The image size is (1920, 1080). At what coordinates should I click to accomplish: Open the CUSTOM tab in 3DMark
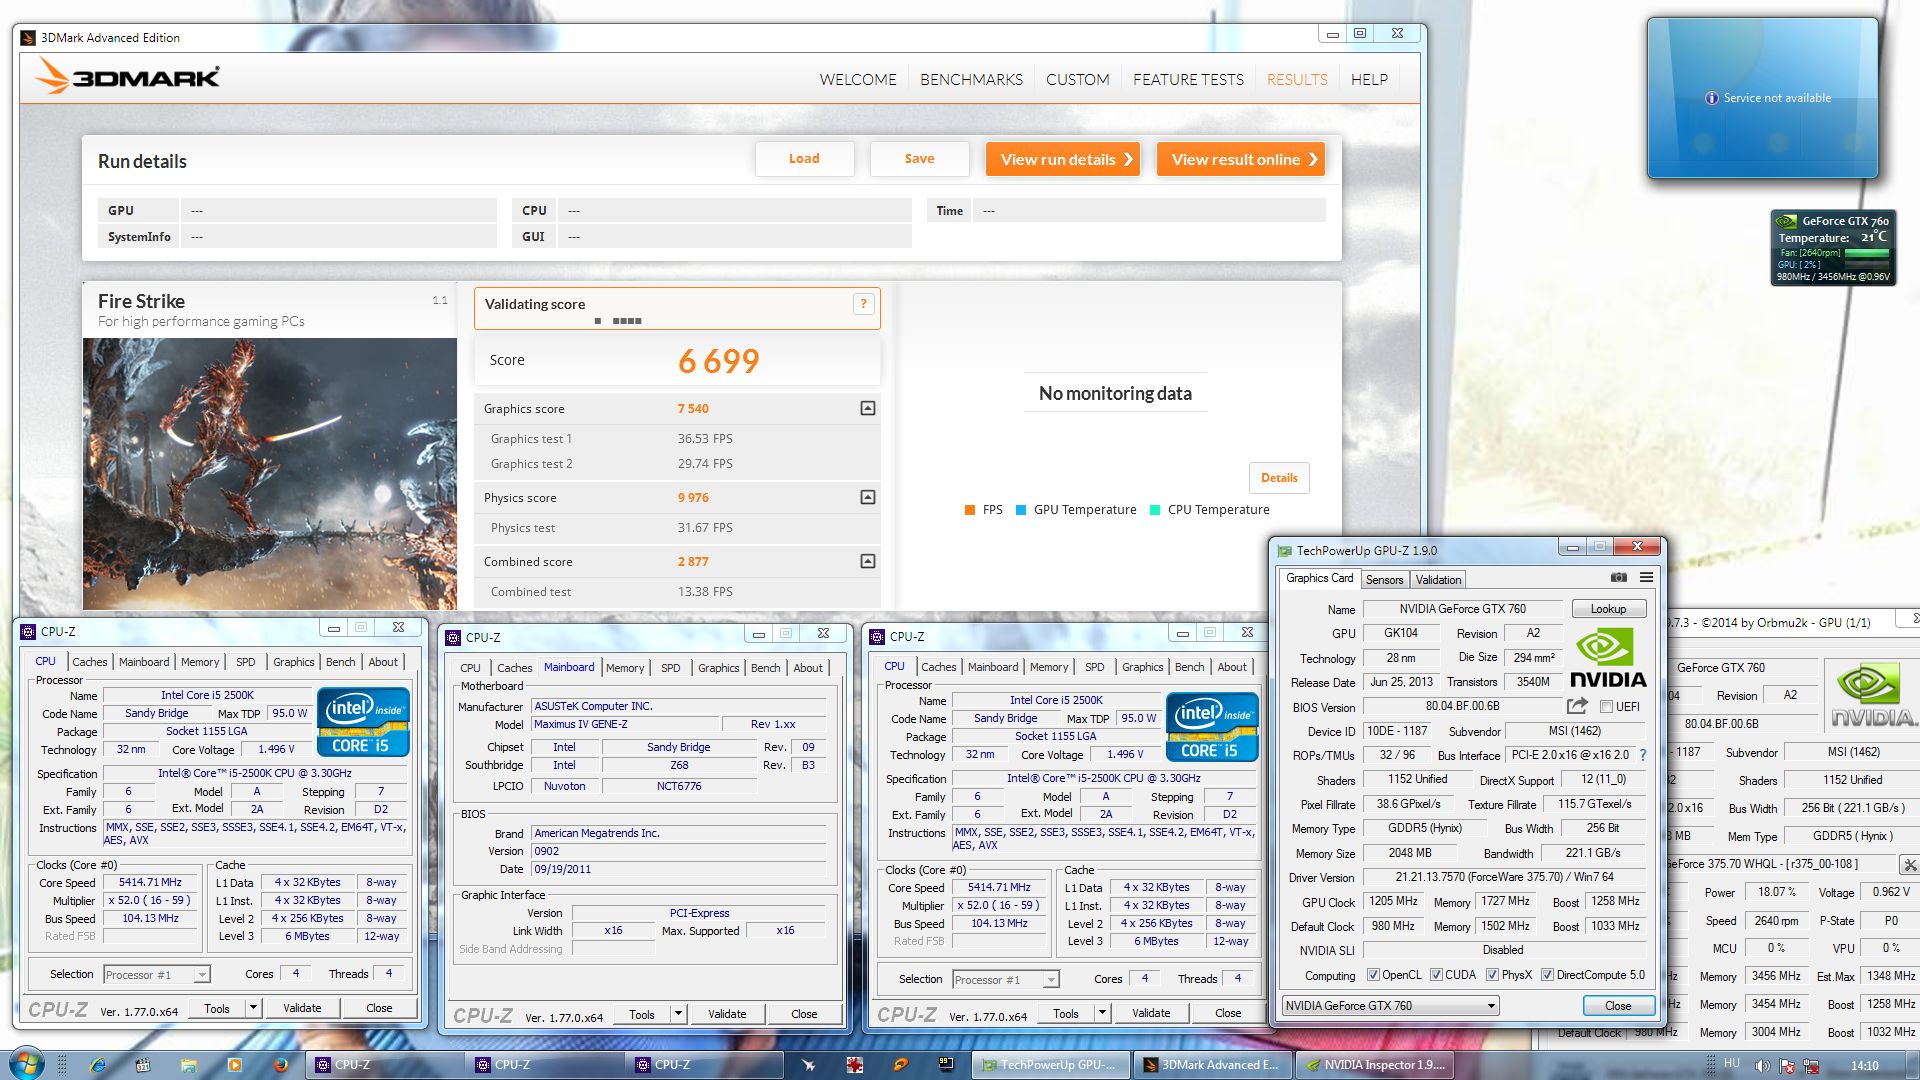1077,79
